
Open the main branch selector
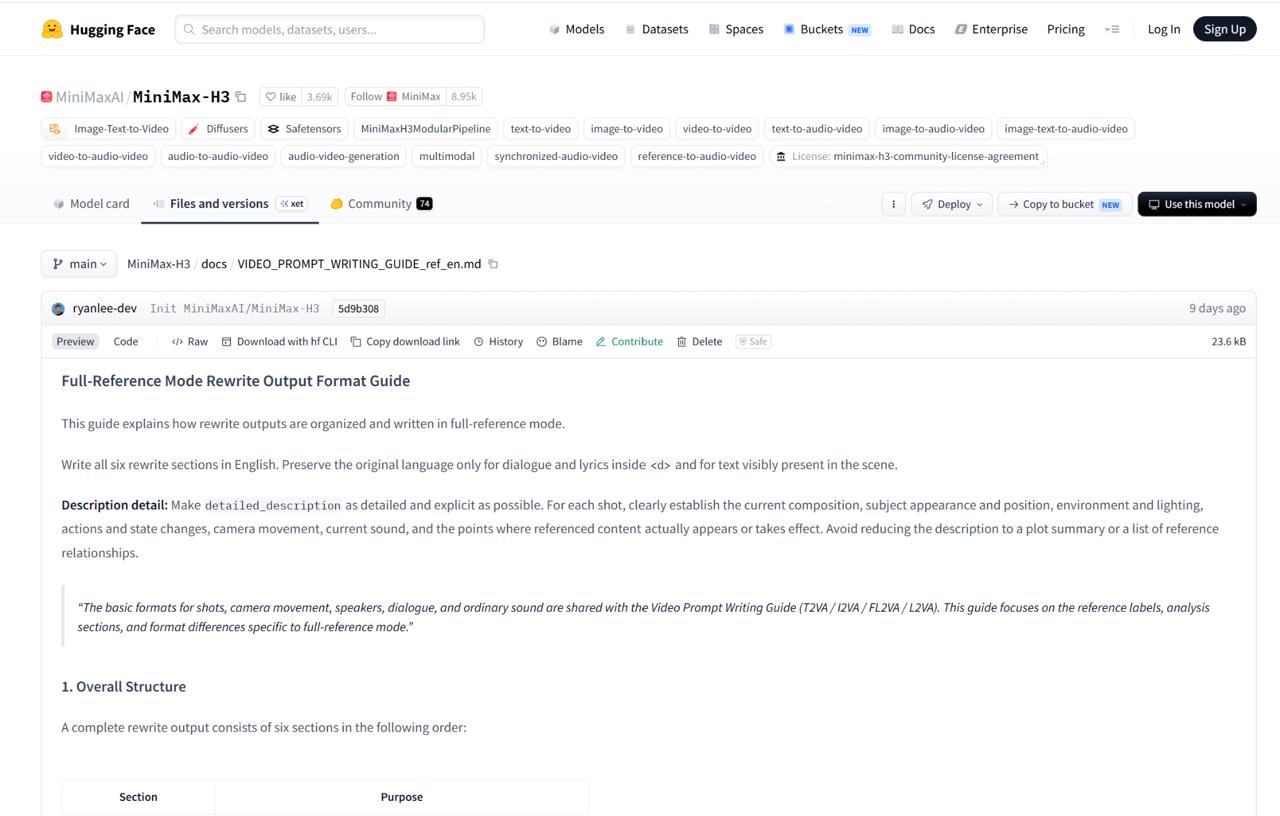[79, 264]
